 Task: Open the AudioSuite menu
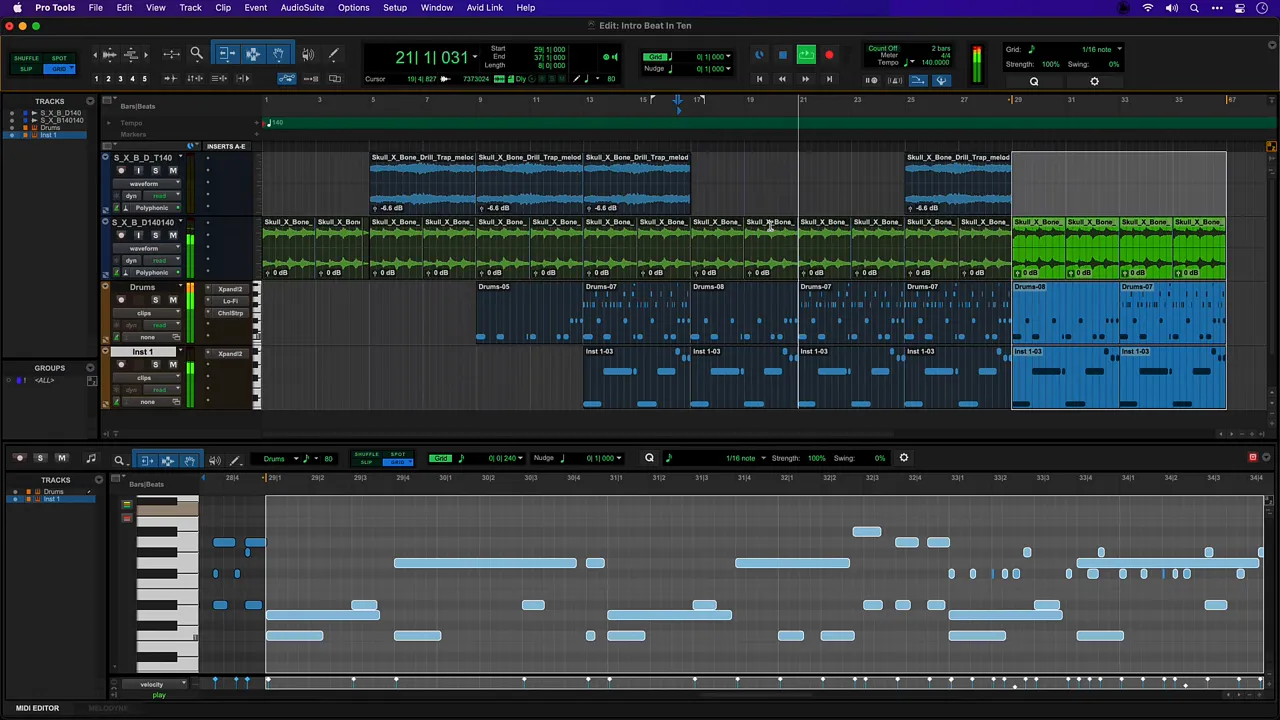tap(302, 7)
